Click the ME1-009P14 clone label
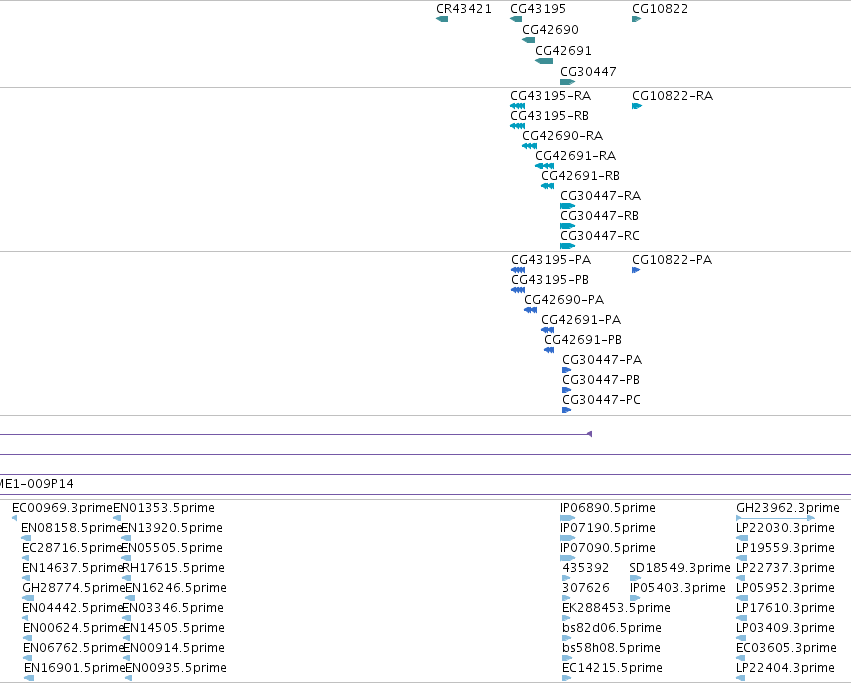Screen dimensions: 851x683 pyautogui.click(x=36, y=484)
